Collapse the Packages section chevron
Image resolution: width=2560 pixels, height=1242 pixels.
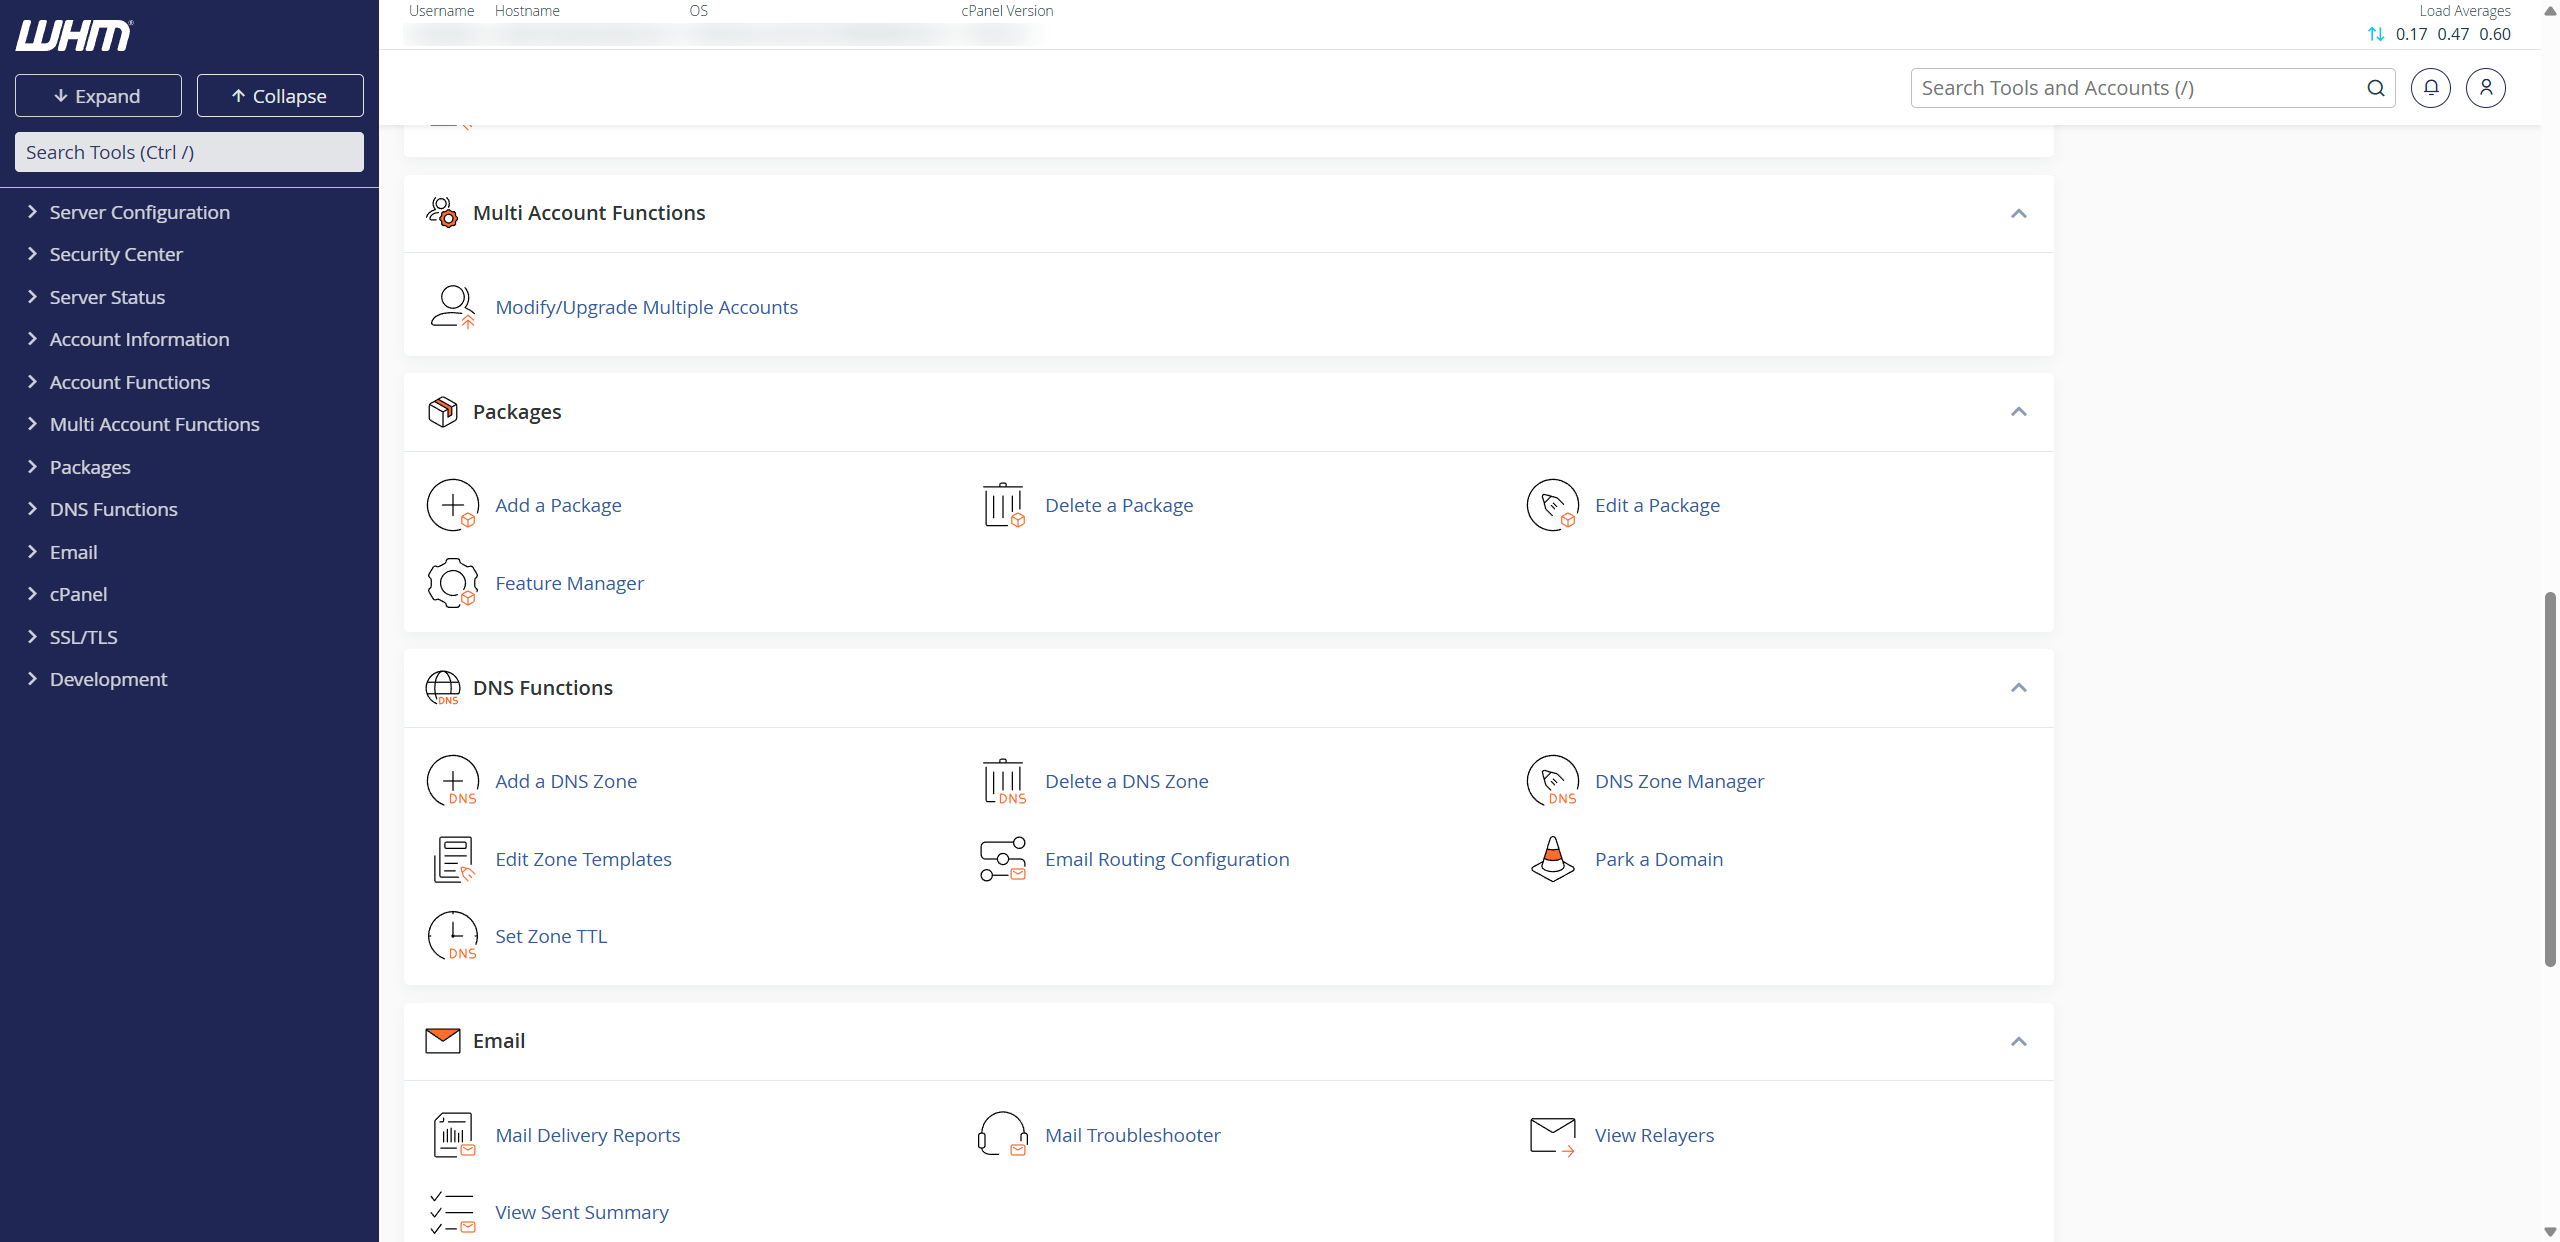tap(2018, 412)
